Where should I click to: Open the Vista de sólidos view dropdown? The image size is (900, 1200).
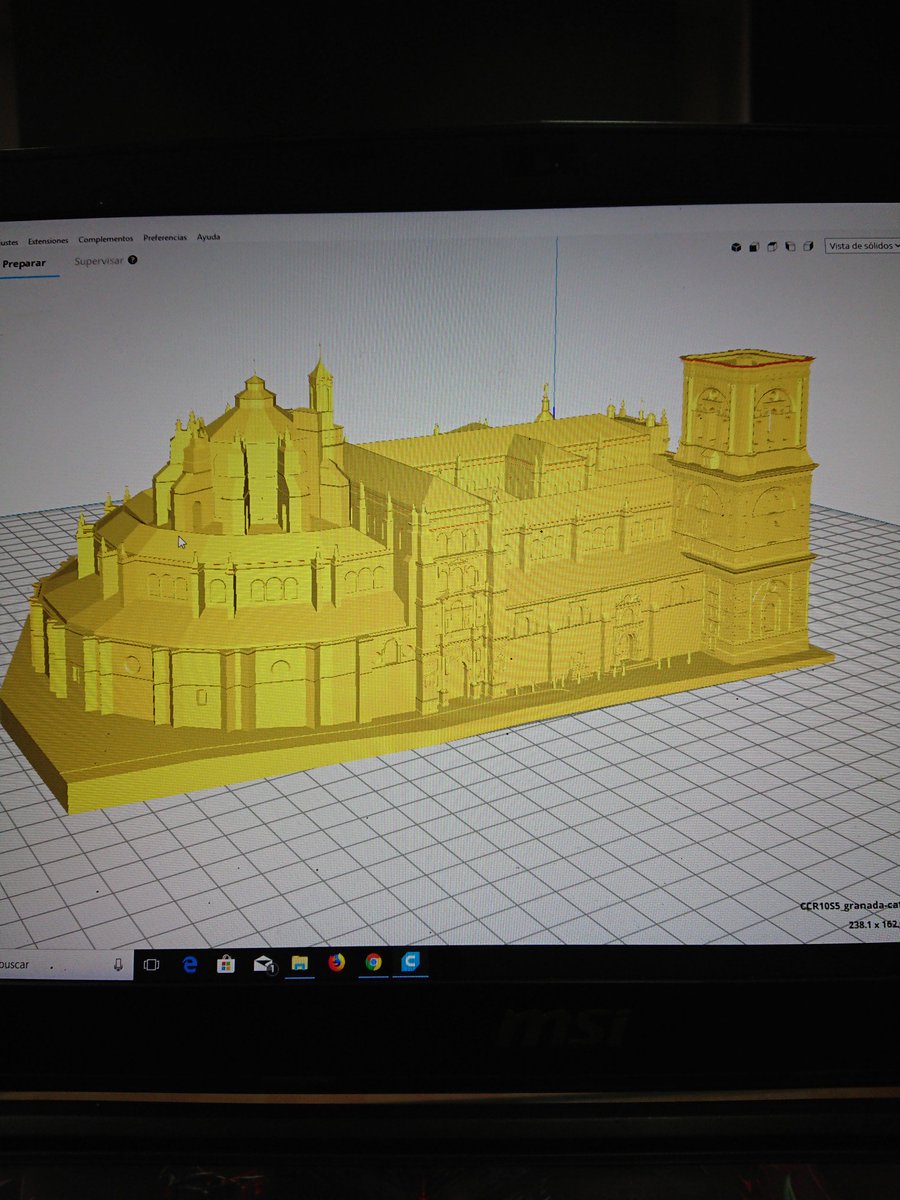862,245
